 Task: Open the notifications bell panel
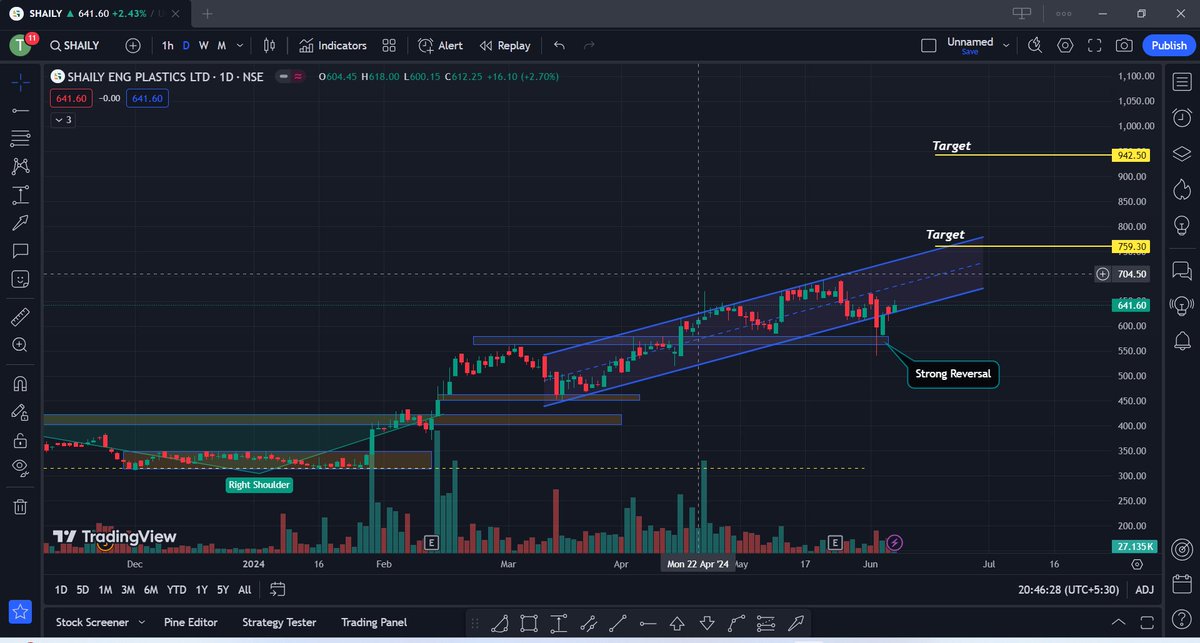[1180, 342]
